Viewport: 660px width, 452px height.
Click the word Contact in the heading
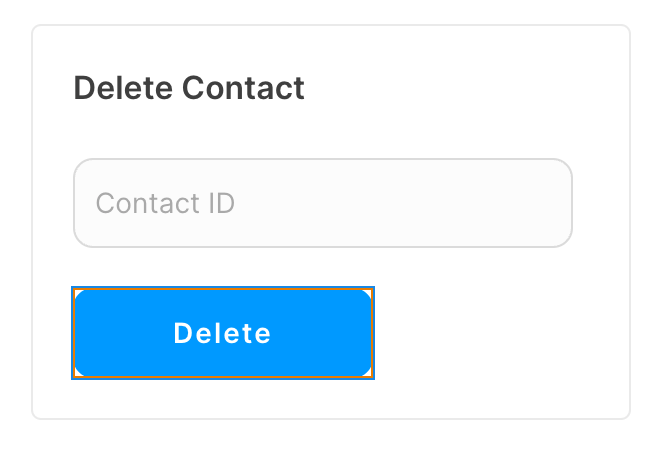point(243,88)
